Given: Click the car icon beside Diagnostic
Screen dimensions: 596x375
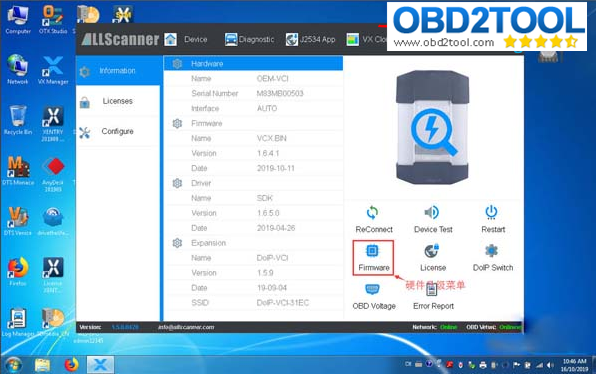Looking at the screenshot, I should pos(231,40).
